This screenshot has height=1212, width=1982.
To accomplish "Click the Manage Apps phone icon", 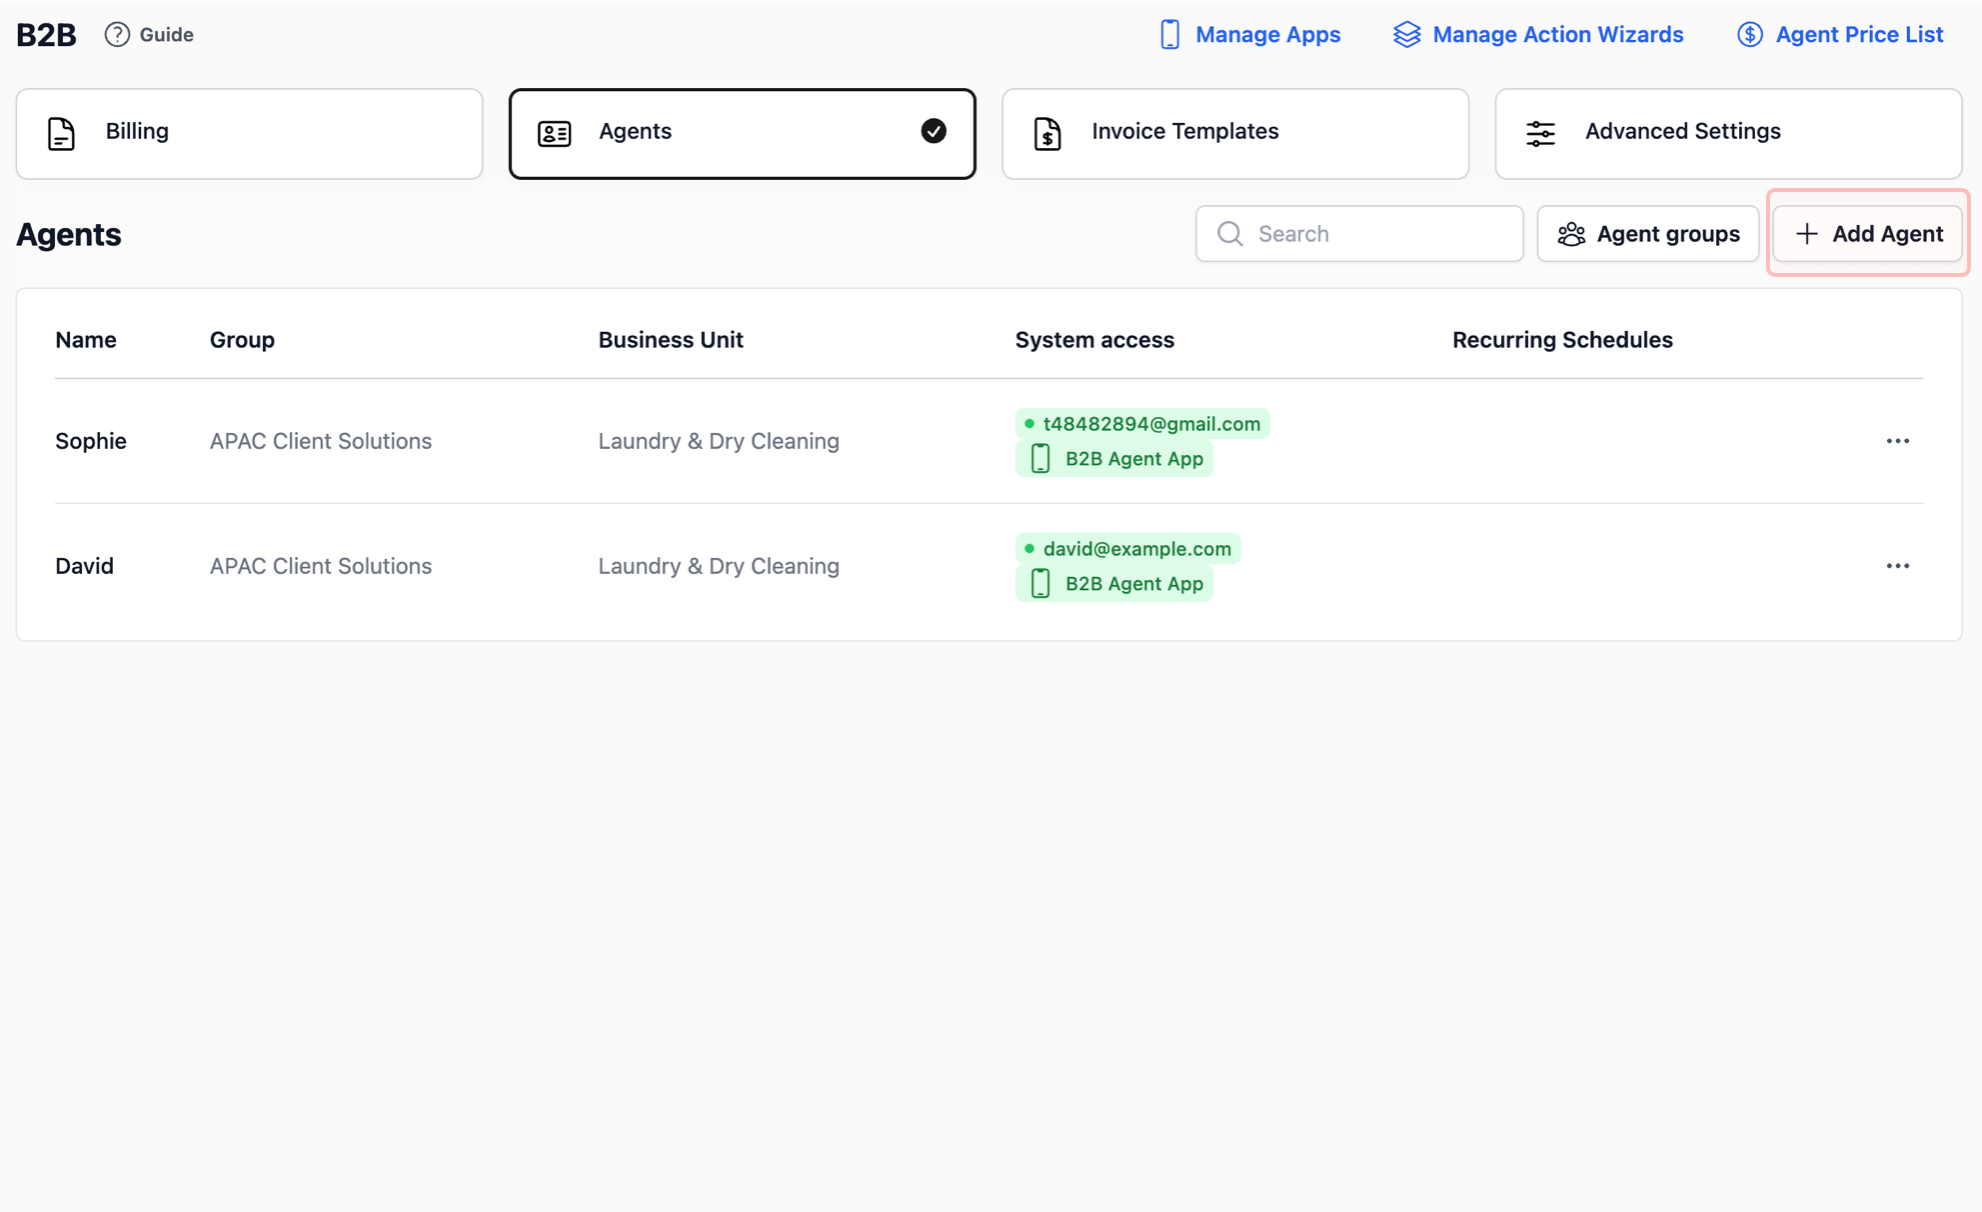I will (x=1169, y=35).
